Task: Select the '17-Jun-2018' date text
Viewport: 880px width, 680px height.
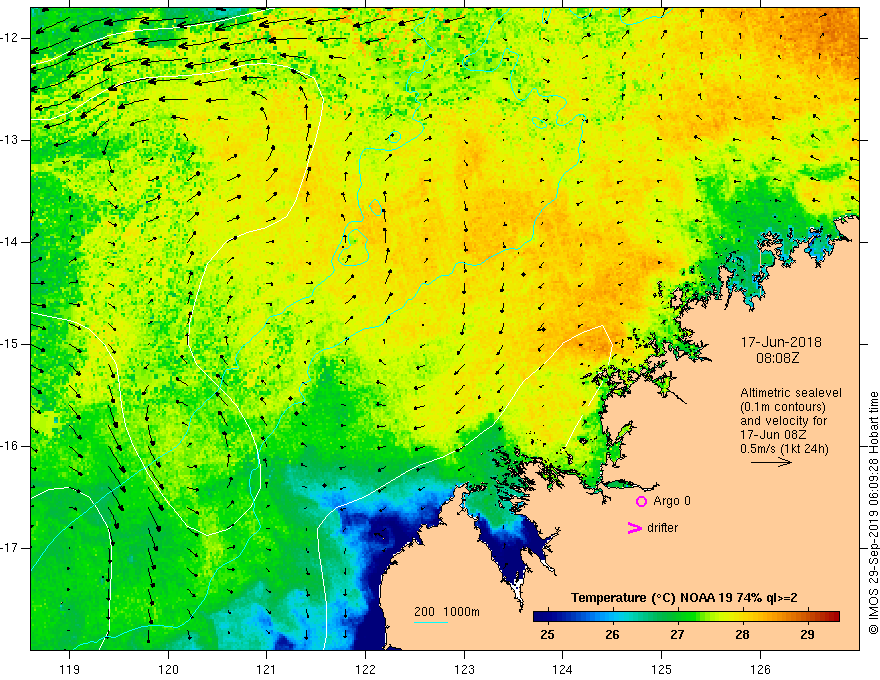Action: pos(781,342)
